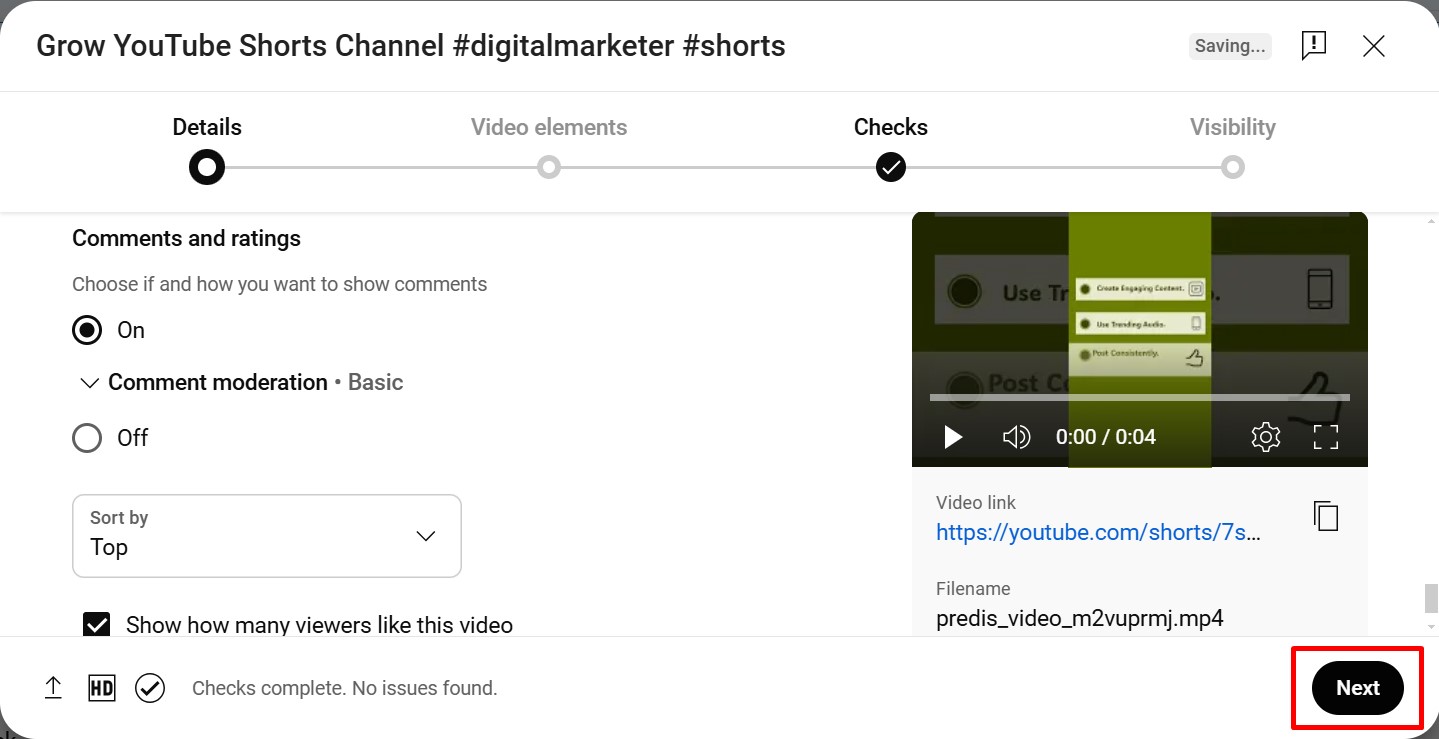The width and height of the screenshot is (1439, 739).
Task: Click the checks complete checkmark icon
Action: point(150,687)
